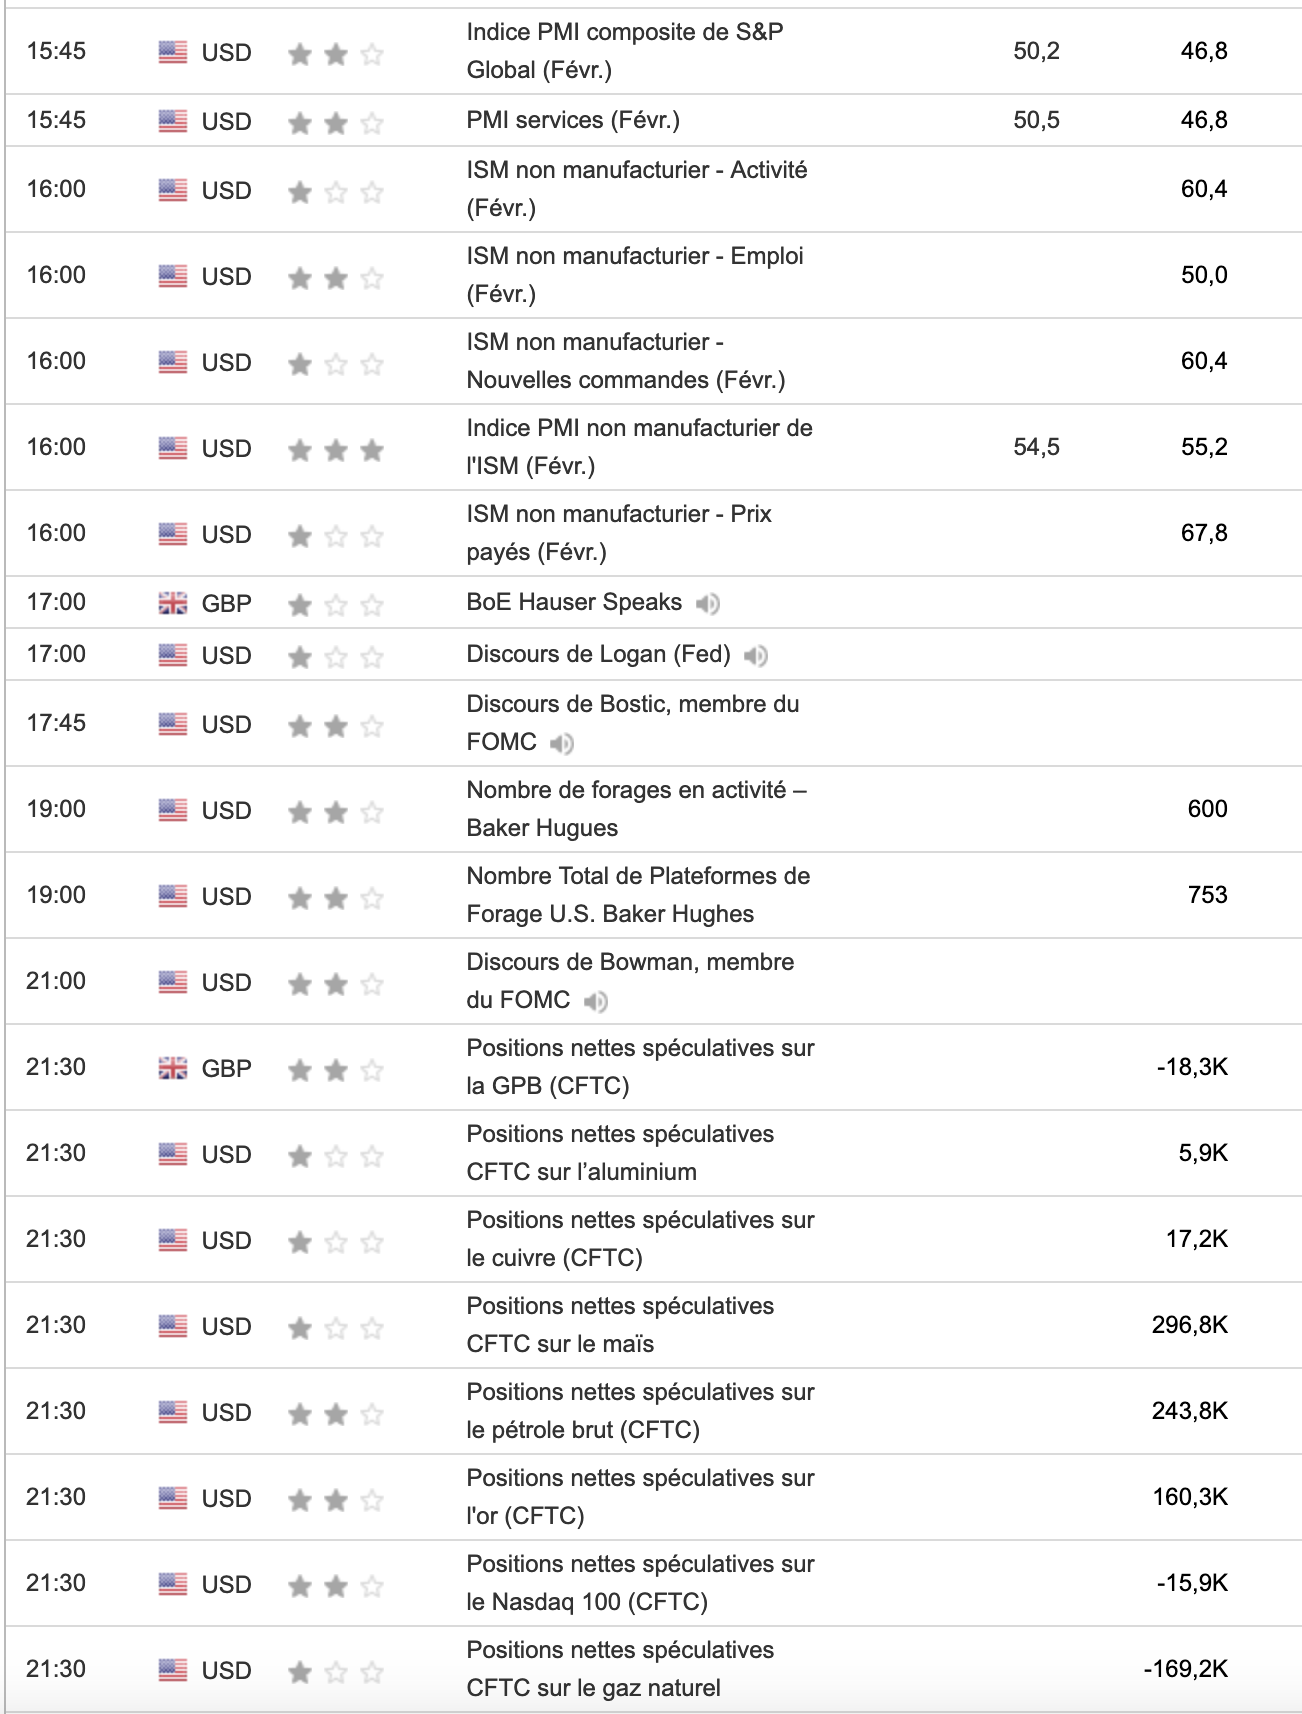1302x1714 pixels.
Task: Click speaker icon beside BoE Hauser Speaks
Action: (x=708, y=603)
